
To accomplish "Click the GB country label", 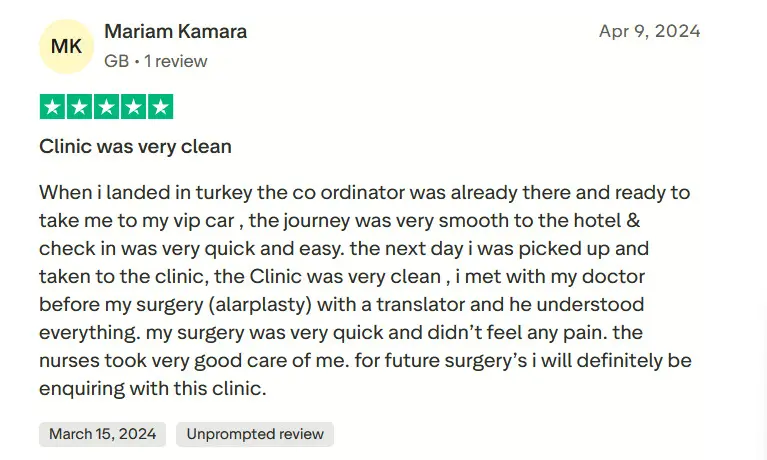I will pos(116,61).
